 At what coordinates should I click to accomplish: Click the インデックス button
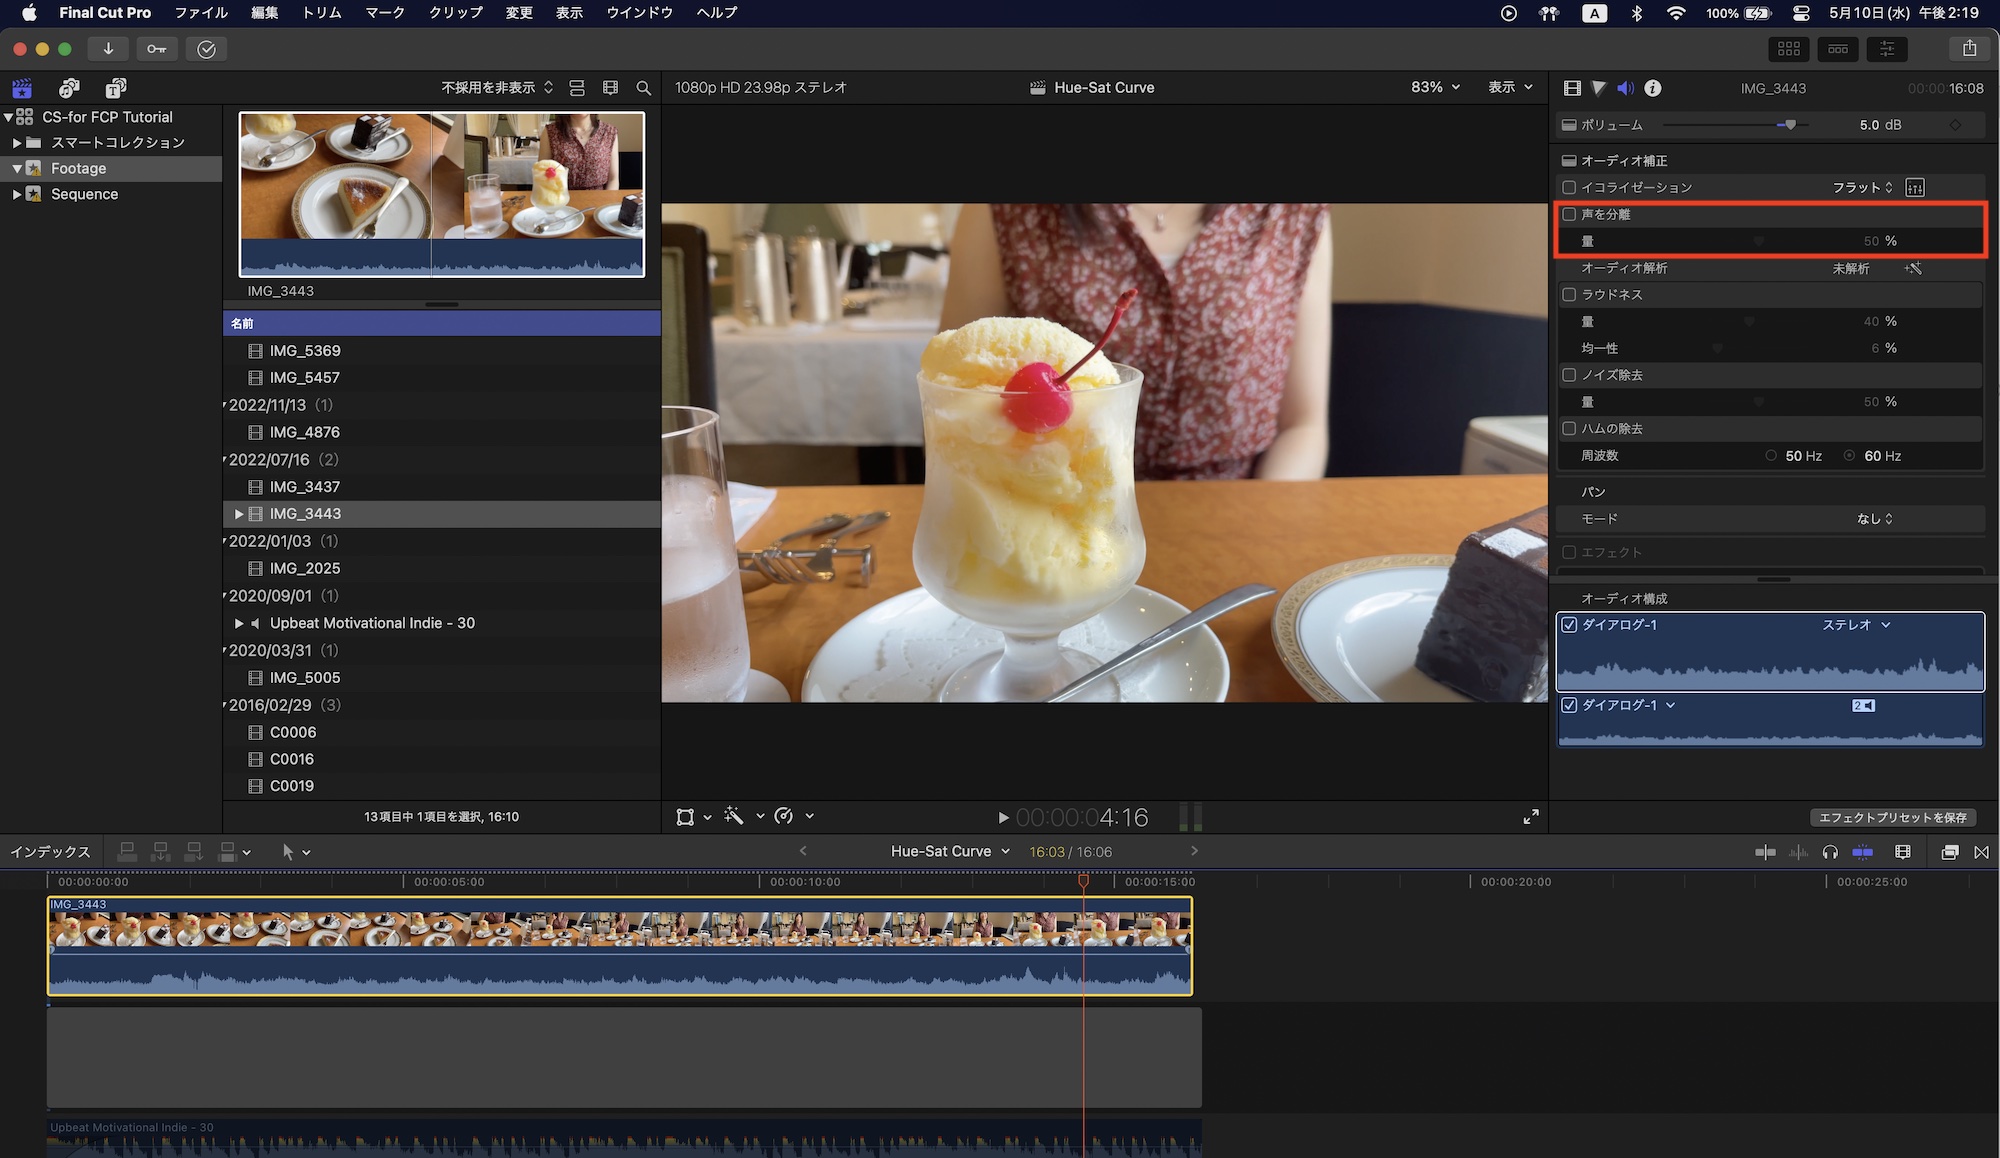pos(50,852)
